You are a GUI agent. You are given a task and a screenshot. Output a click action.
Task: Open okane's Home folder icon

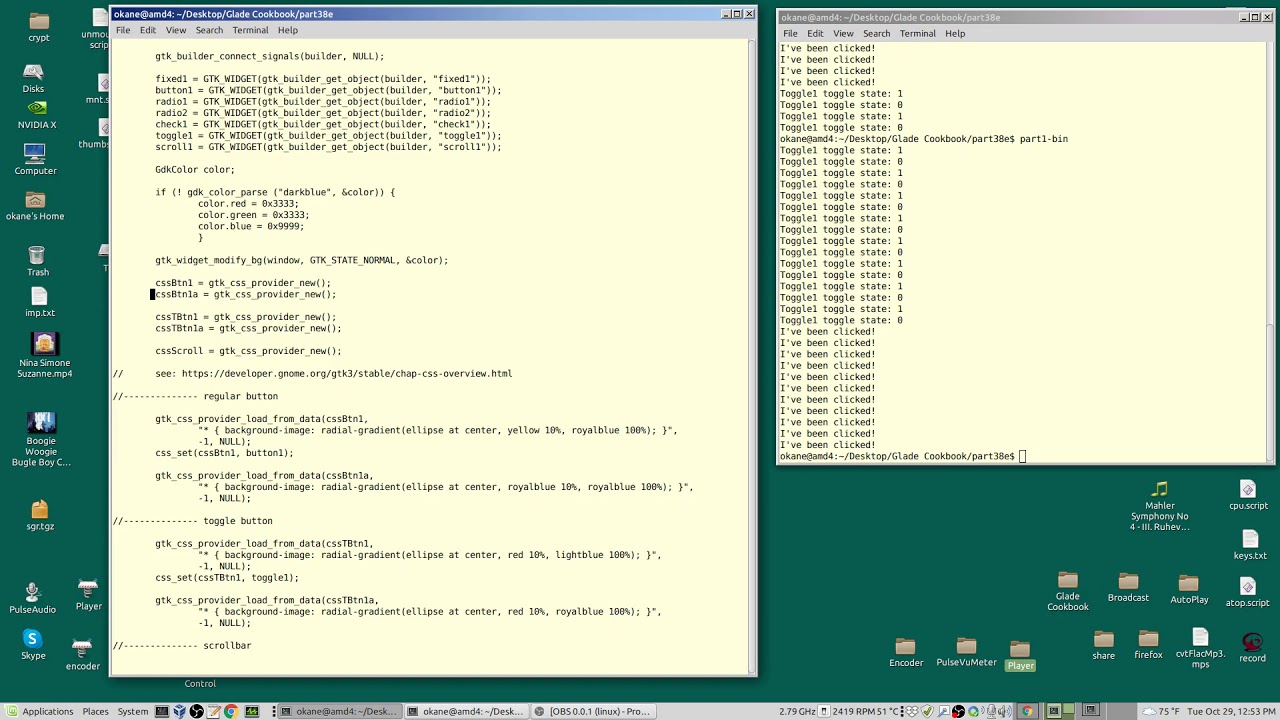tap(35, 206)
